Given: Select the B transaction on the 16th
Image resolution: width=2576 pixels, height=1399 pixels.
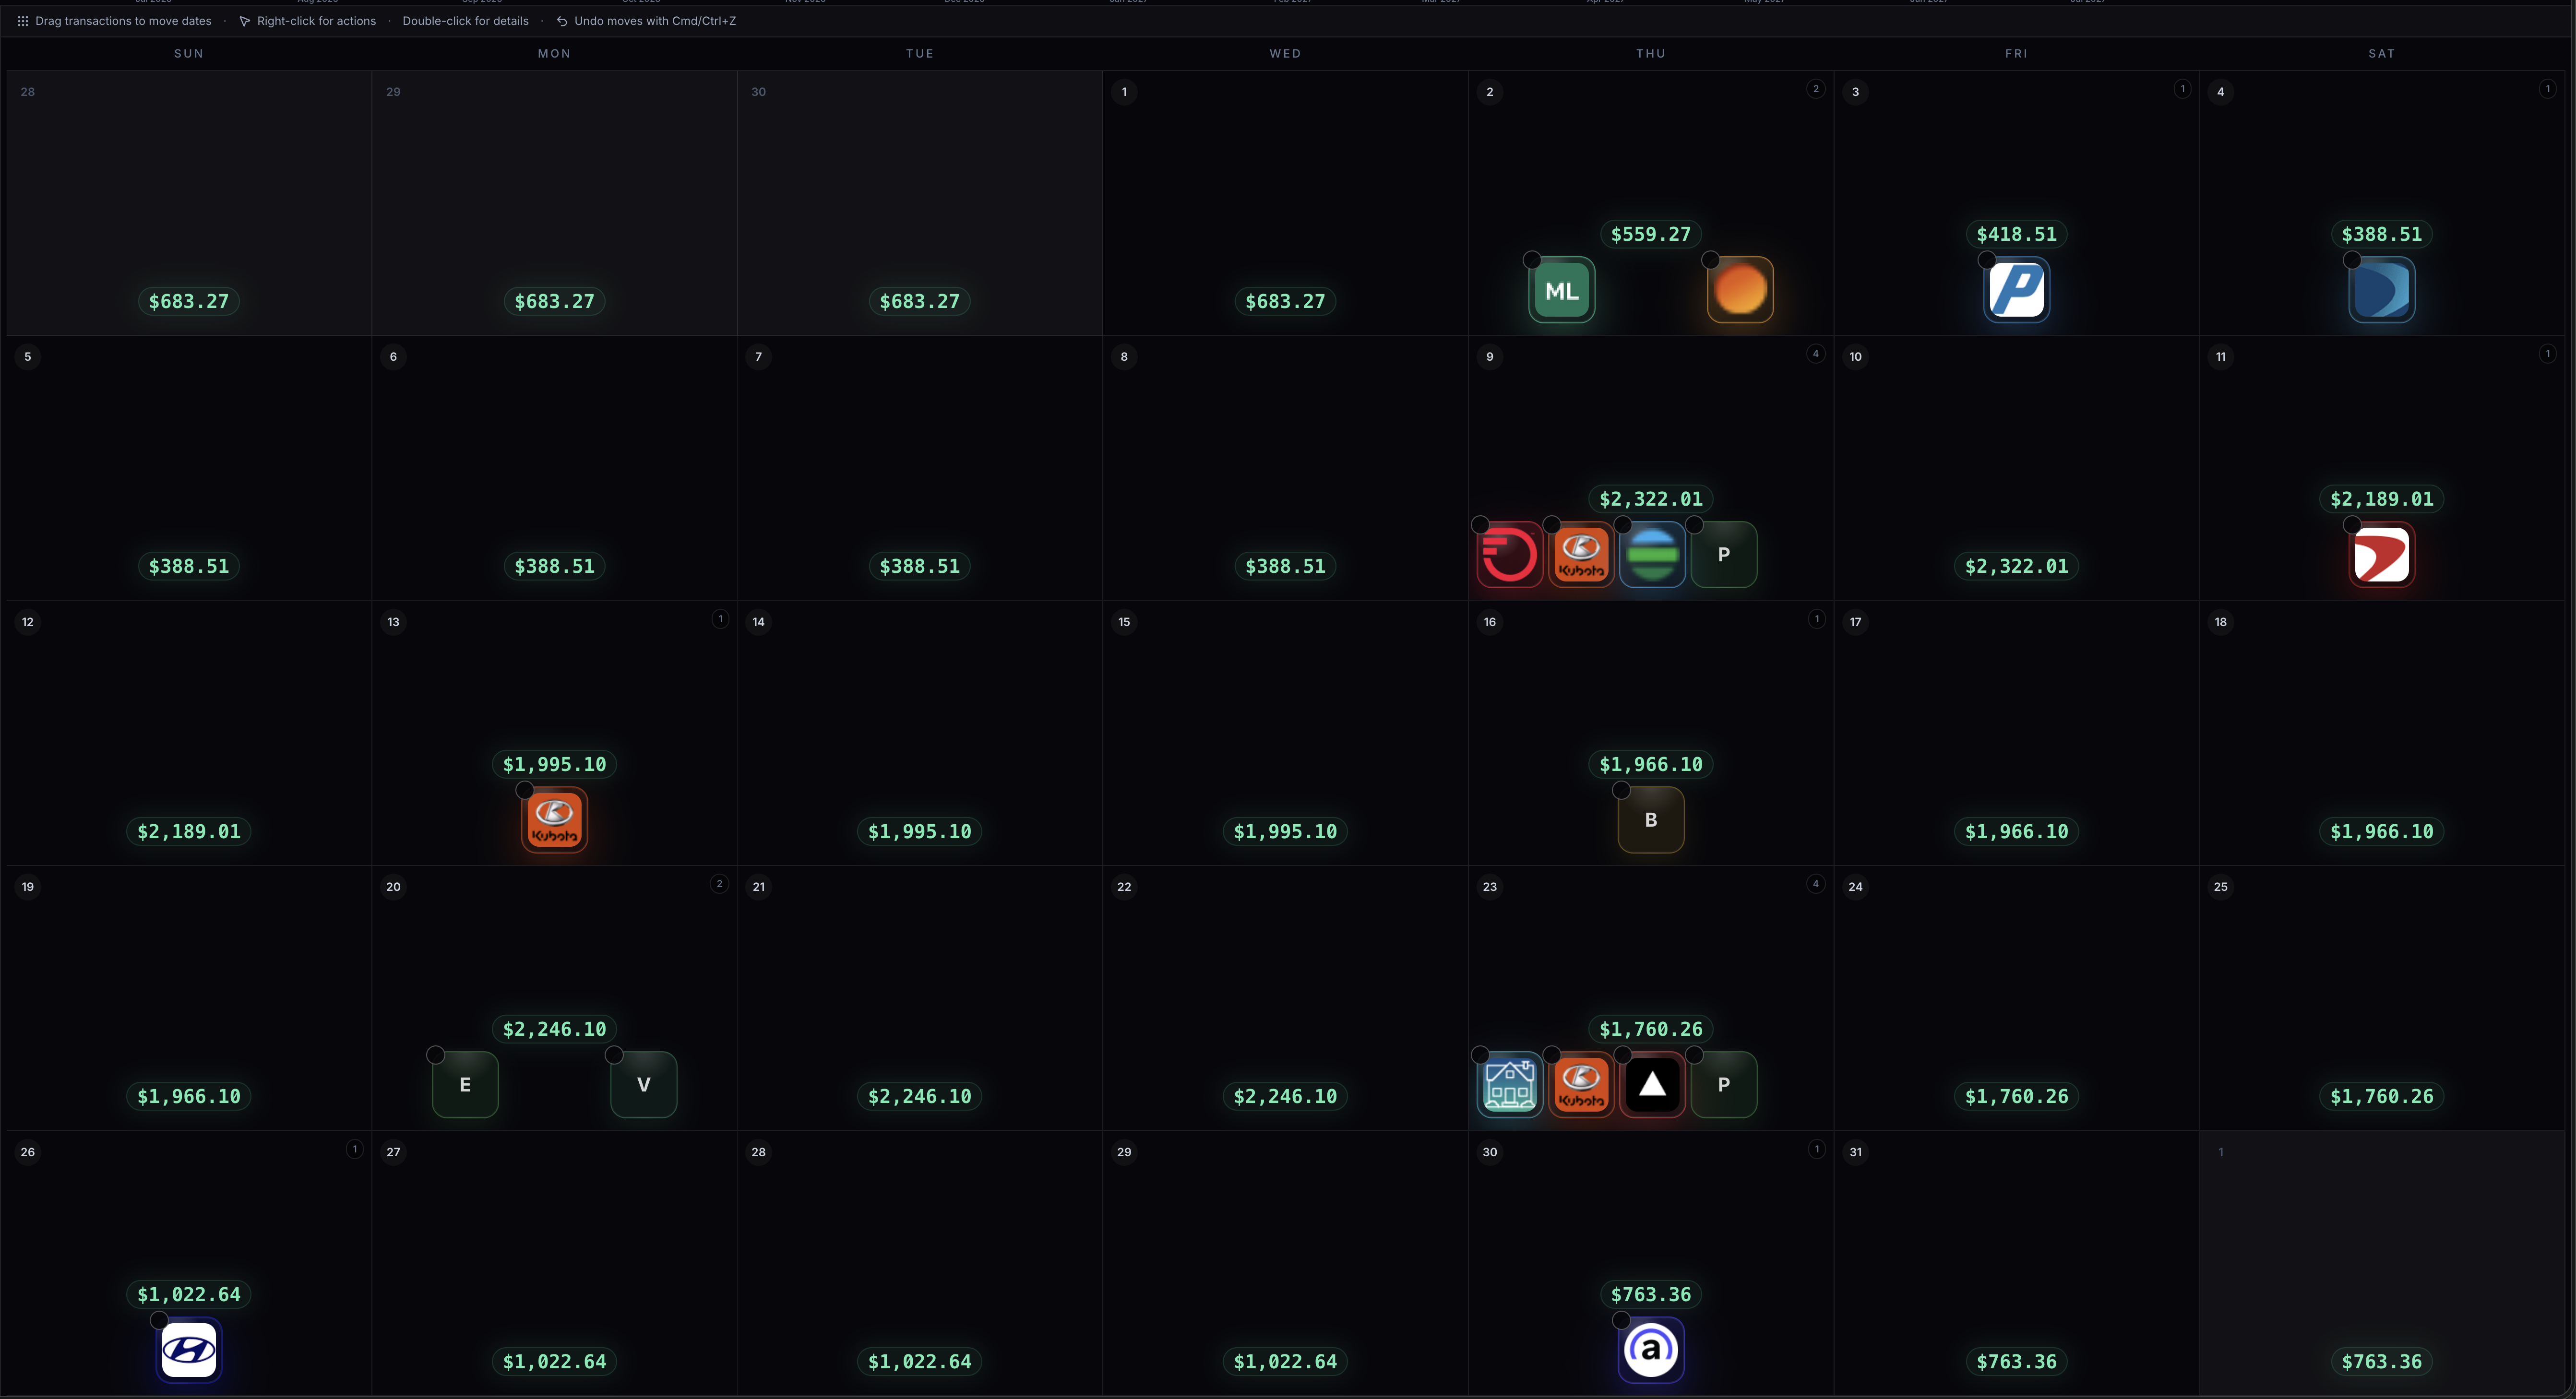Looking at the screenshot, I should [x=1651, y=820].
